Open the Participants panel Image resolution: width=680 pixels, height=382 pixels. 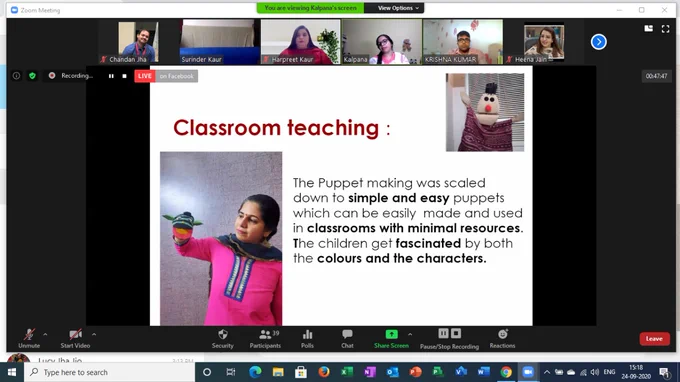265,338
